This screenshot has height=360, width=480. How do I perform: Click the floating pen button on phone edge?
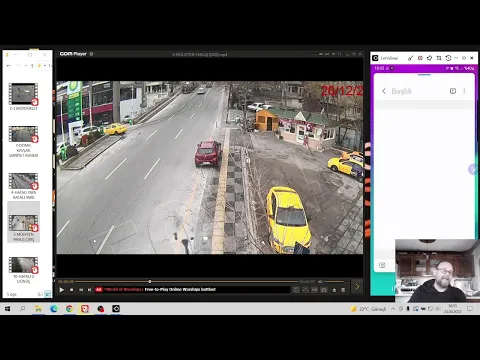(473, 170)
